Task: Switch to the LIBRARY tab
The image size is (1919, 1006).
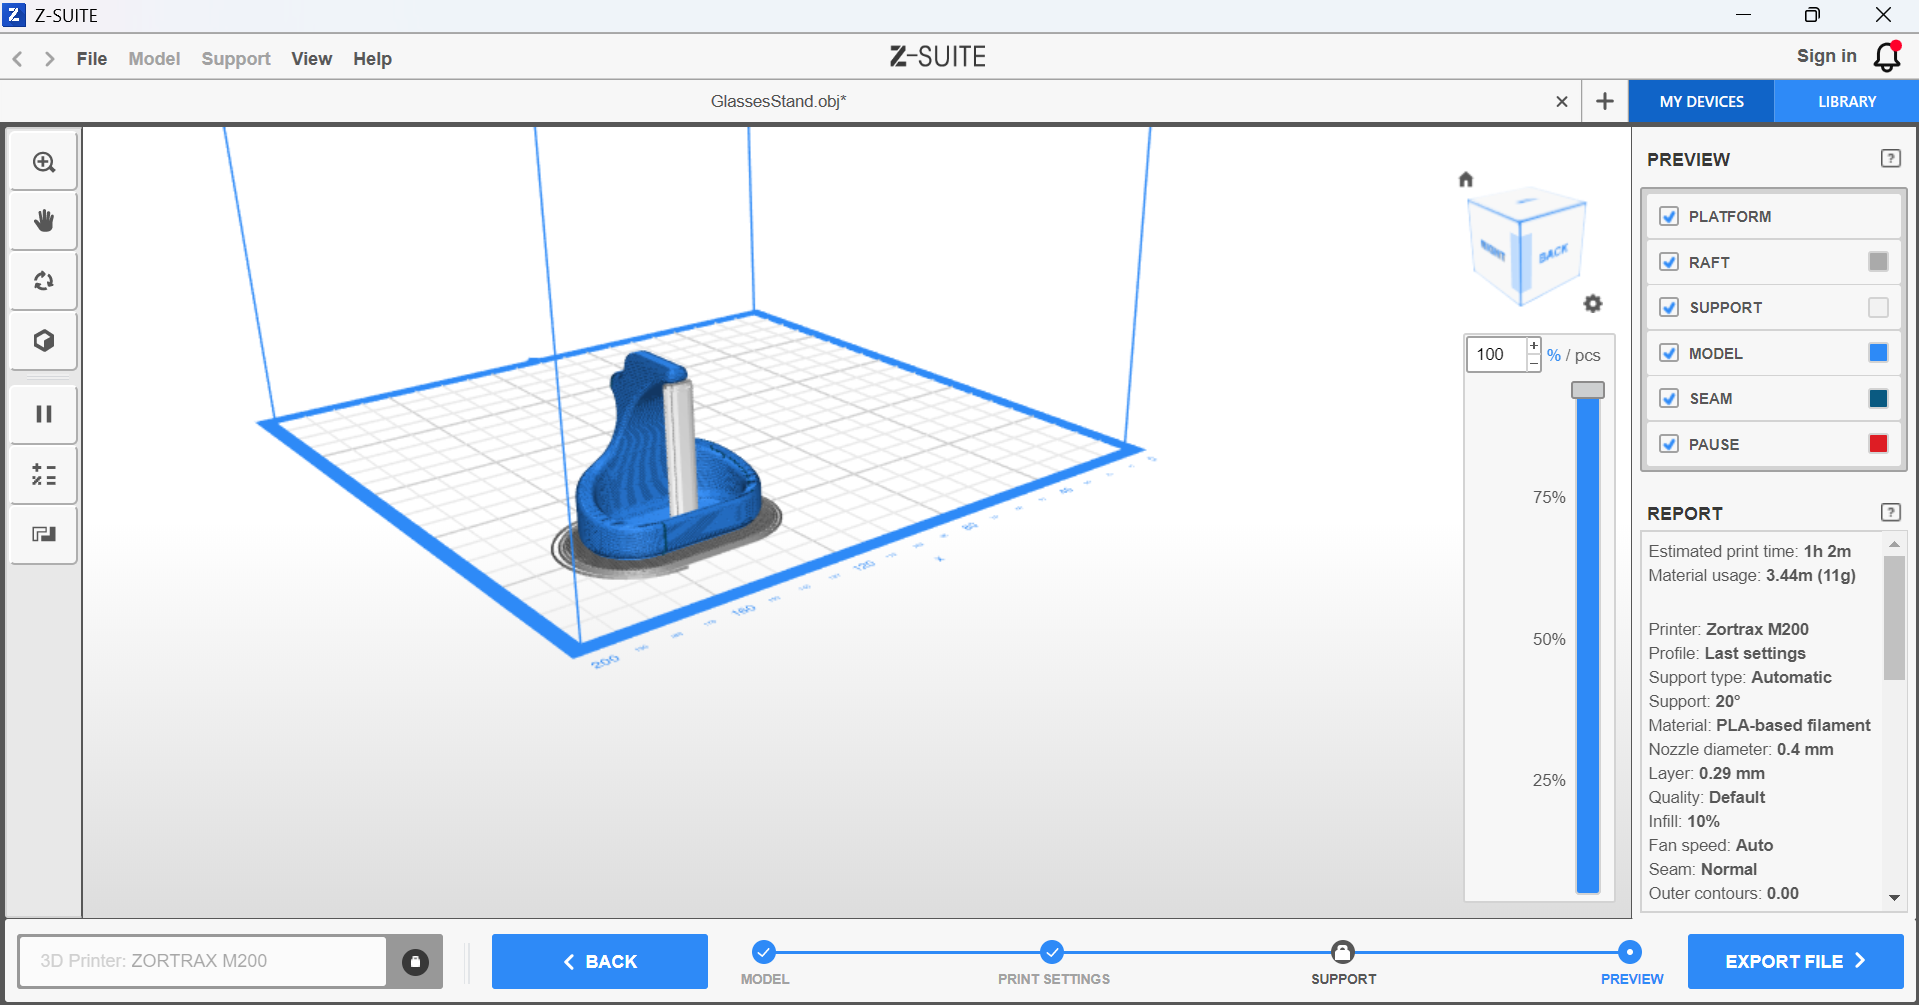Action: click(x=1847, y=102)
